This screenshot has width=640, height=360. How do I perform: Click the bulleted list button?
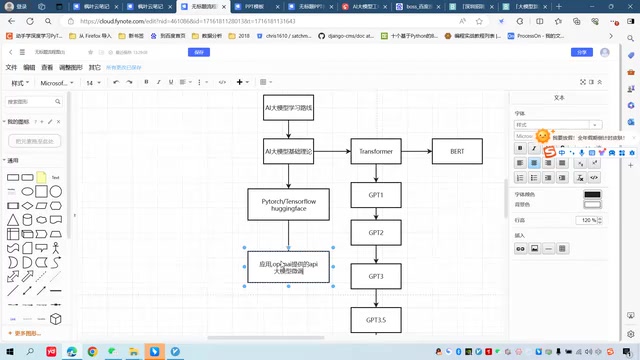(x=534, y=178)
